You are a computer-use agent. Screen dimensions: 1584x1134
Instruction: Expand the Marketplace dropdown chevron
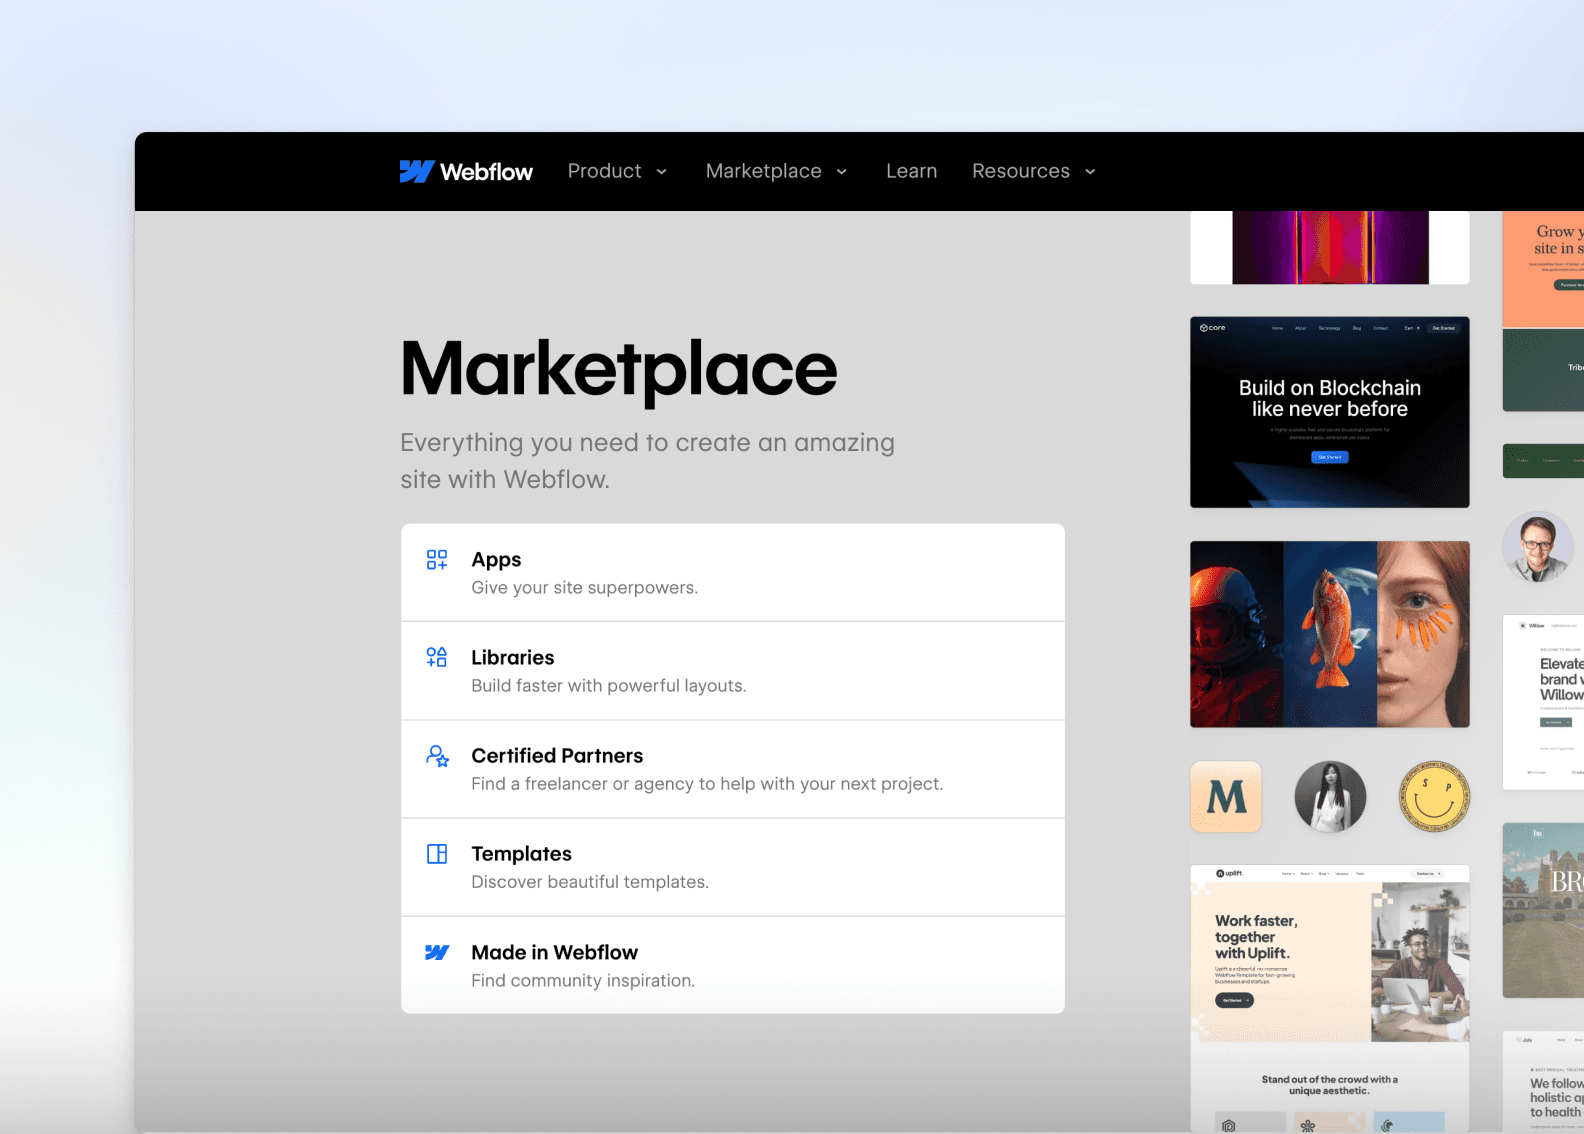pos(842,172)
